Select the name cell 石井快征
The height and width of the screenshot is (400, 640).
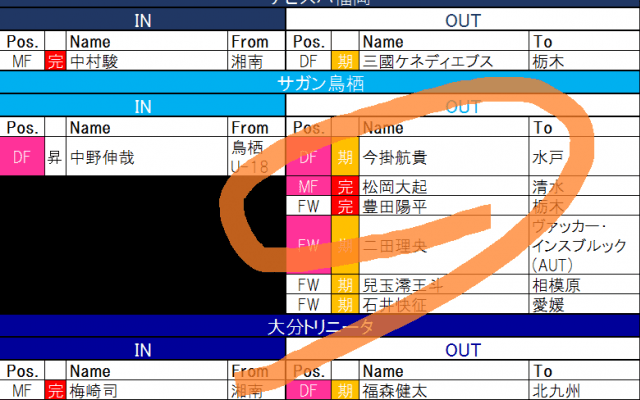[x=444, y=304]
